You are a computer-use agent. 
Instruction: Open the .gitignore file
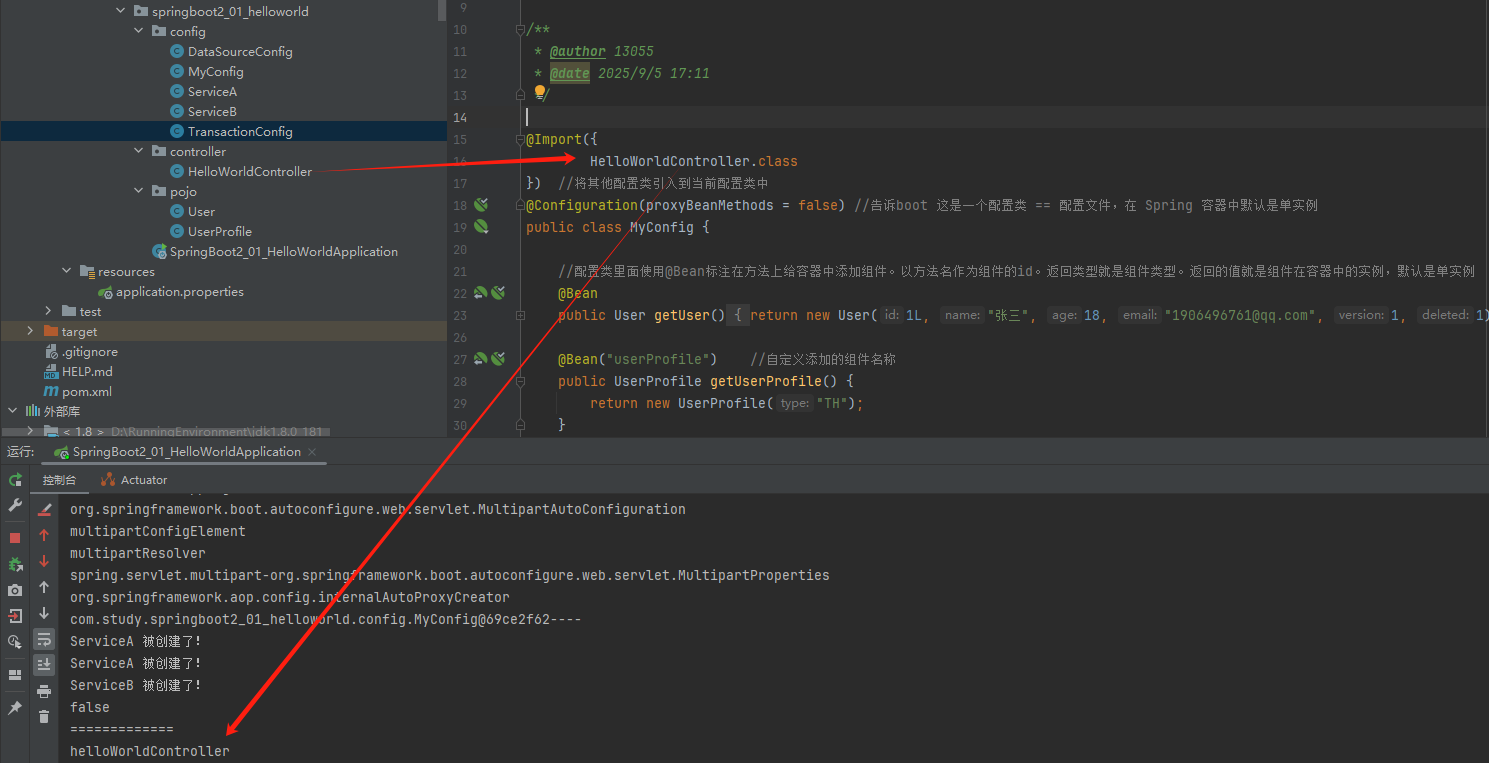(x=89, y=351)
